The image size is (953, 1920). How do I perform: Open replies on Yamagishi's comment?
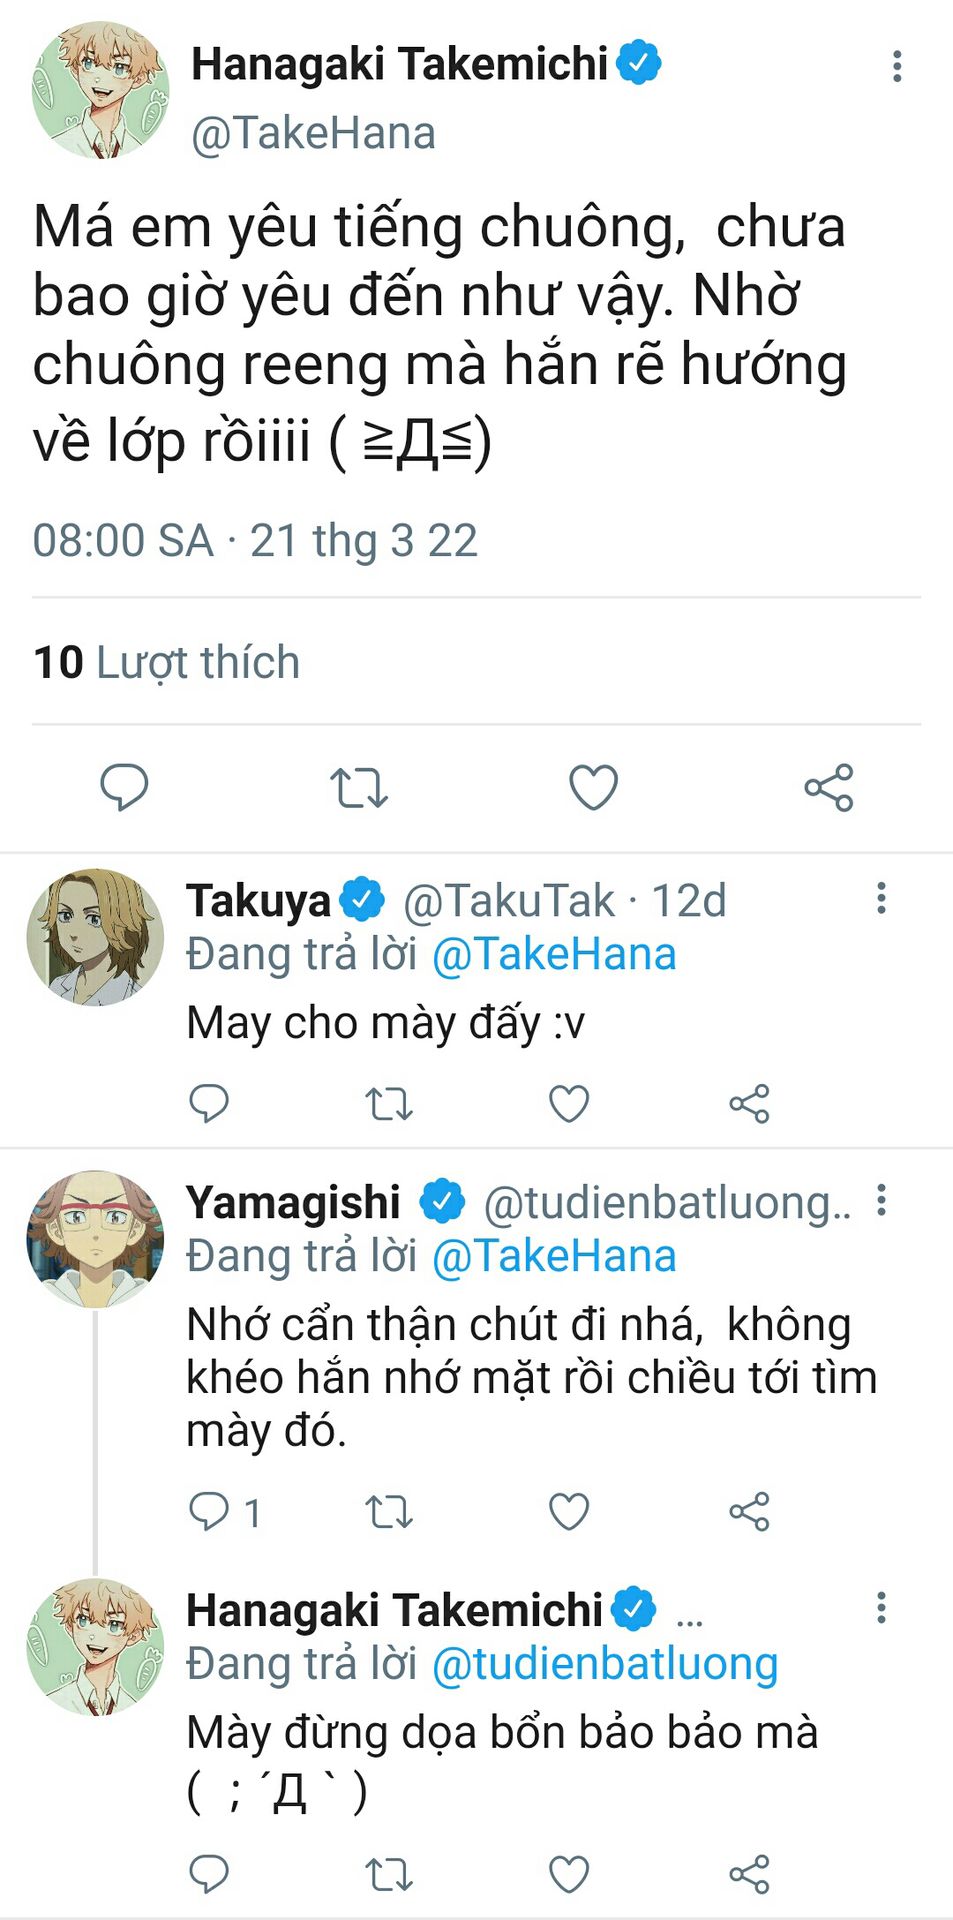tap(211, 1512)
